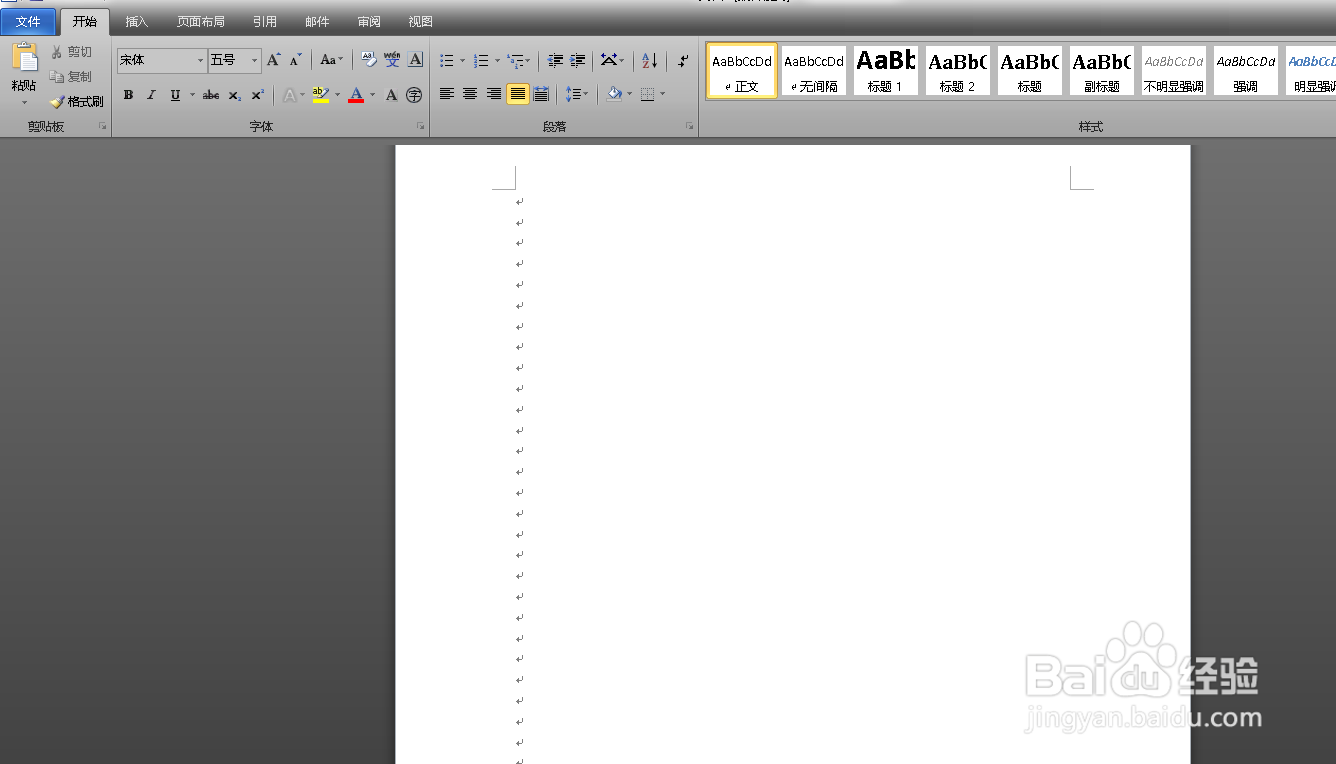Apply yellow text highlight color
This screenshot has width=1336, height=764.
(320, 95)
